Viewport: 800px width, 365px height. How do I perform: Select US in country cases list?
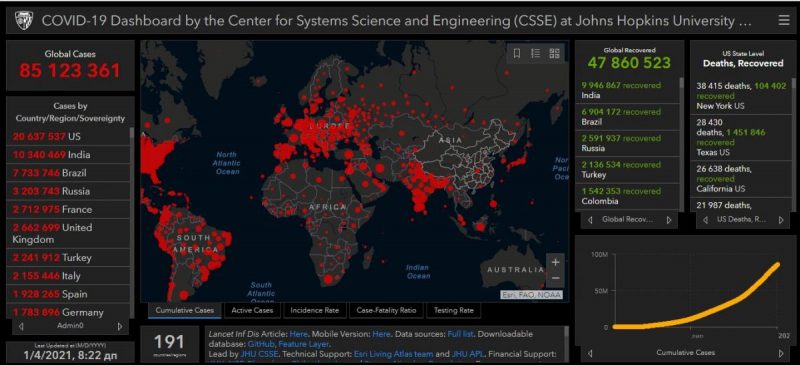(68, 136)
